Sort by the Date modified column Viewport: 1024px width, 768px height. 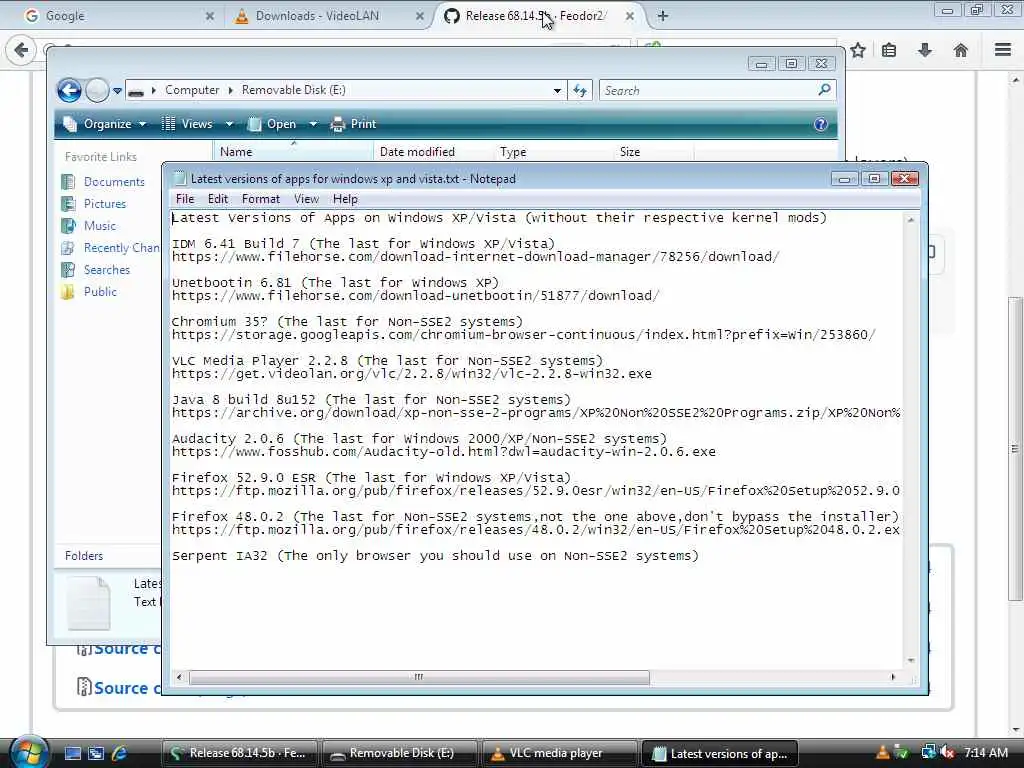434,152
